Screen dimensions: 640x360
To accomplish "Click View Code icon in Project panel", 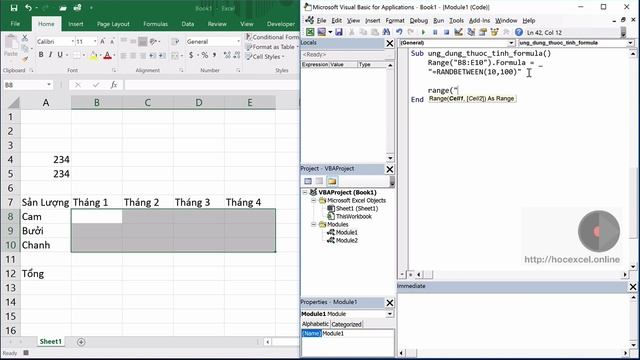I will [308, 181].
